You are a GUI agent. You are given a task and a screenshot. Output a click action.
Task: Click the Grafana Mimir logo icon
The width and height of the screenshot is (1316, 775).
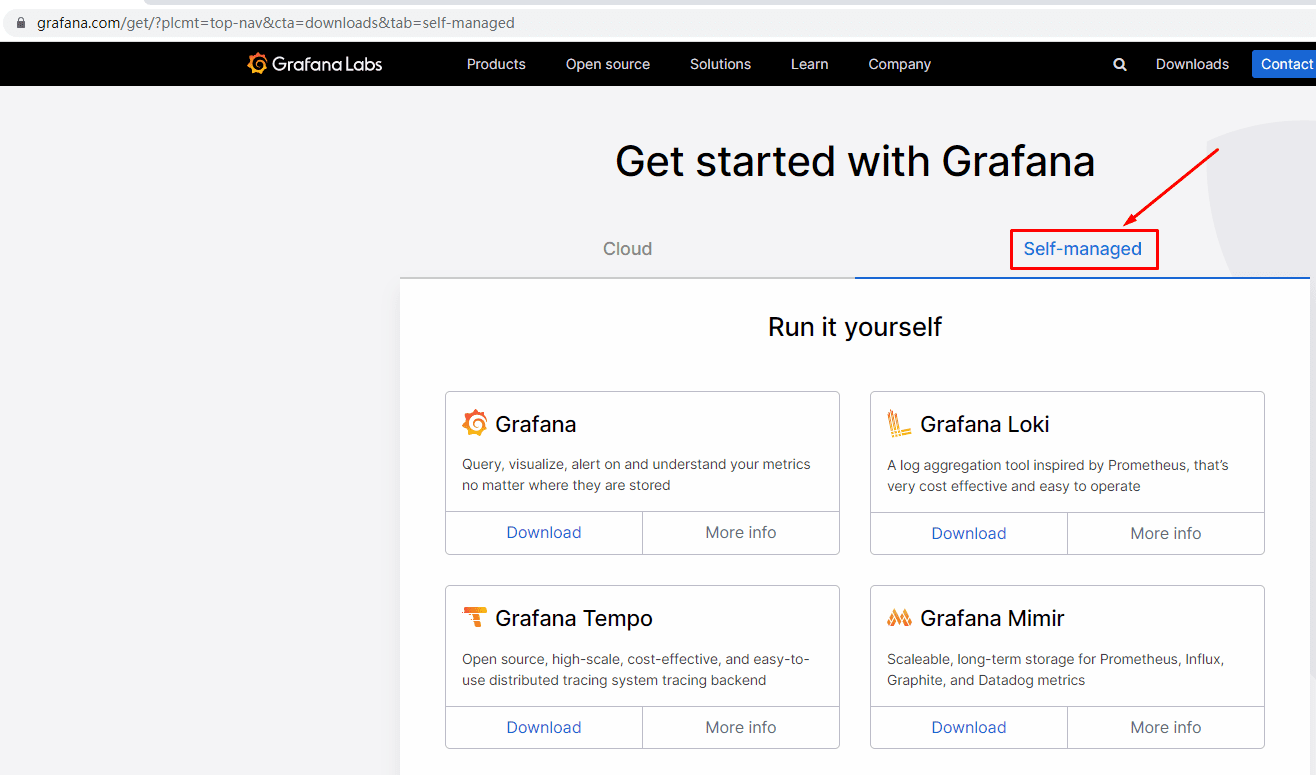899,618
